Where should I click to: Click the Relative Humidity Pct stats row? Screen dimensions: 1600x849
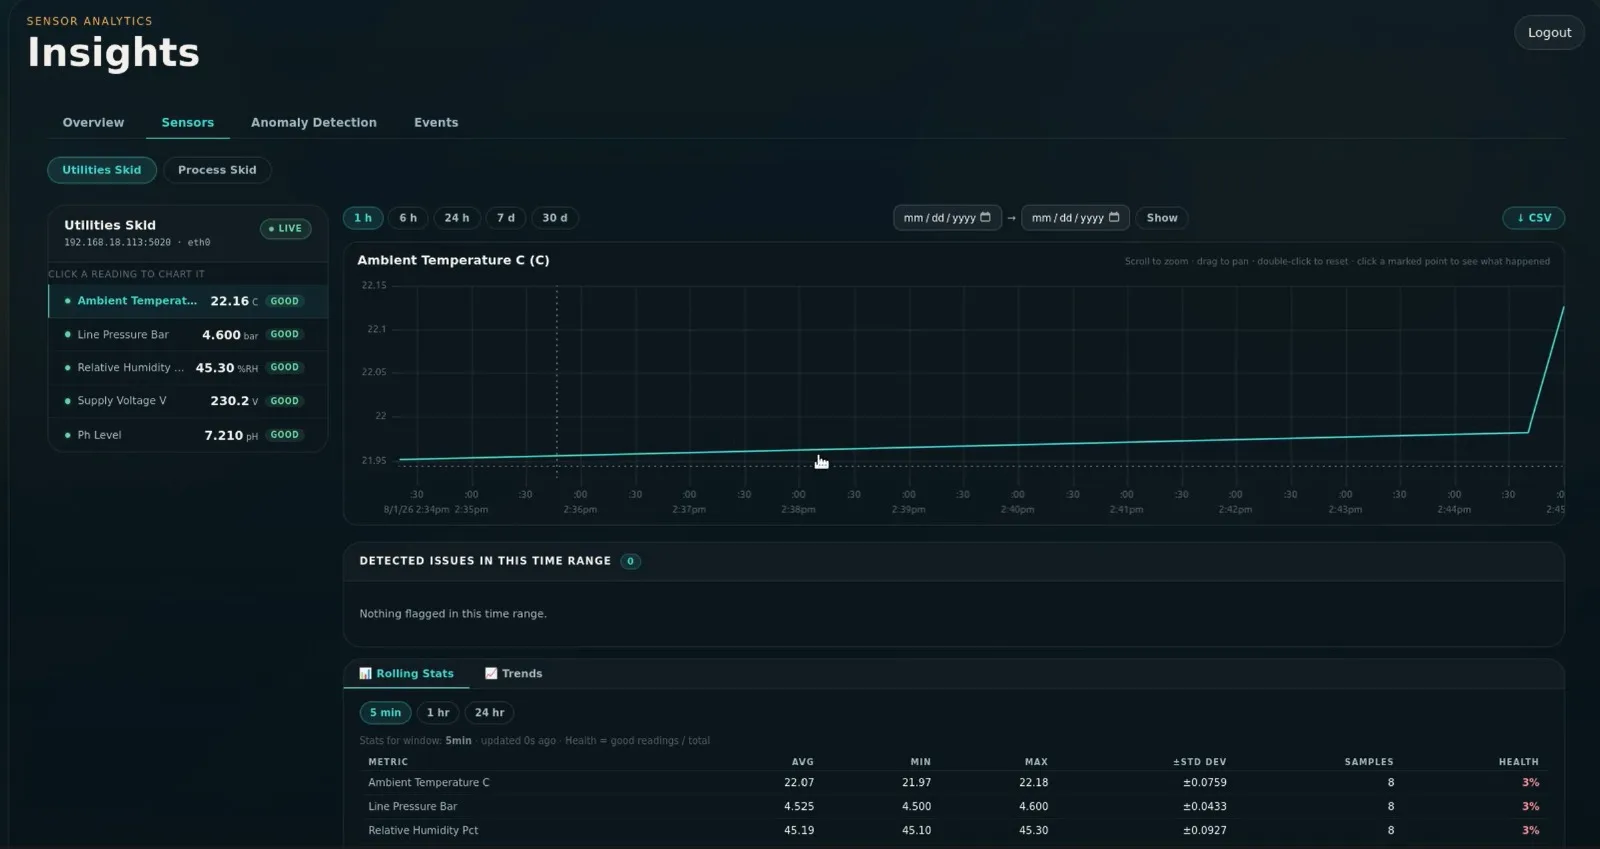(x=953, y=831)
